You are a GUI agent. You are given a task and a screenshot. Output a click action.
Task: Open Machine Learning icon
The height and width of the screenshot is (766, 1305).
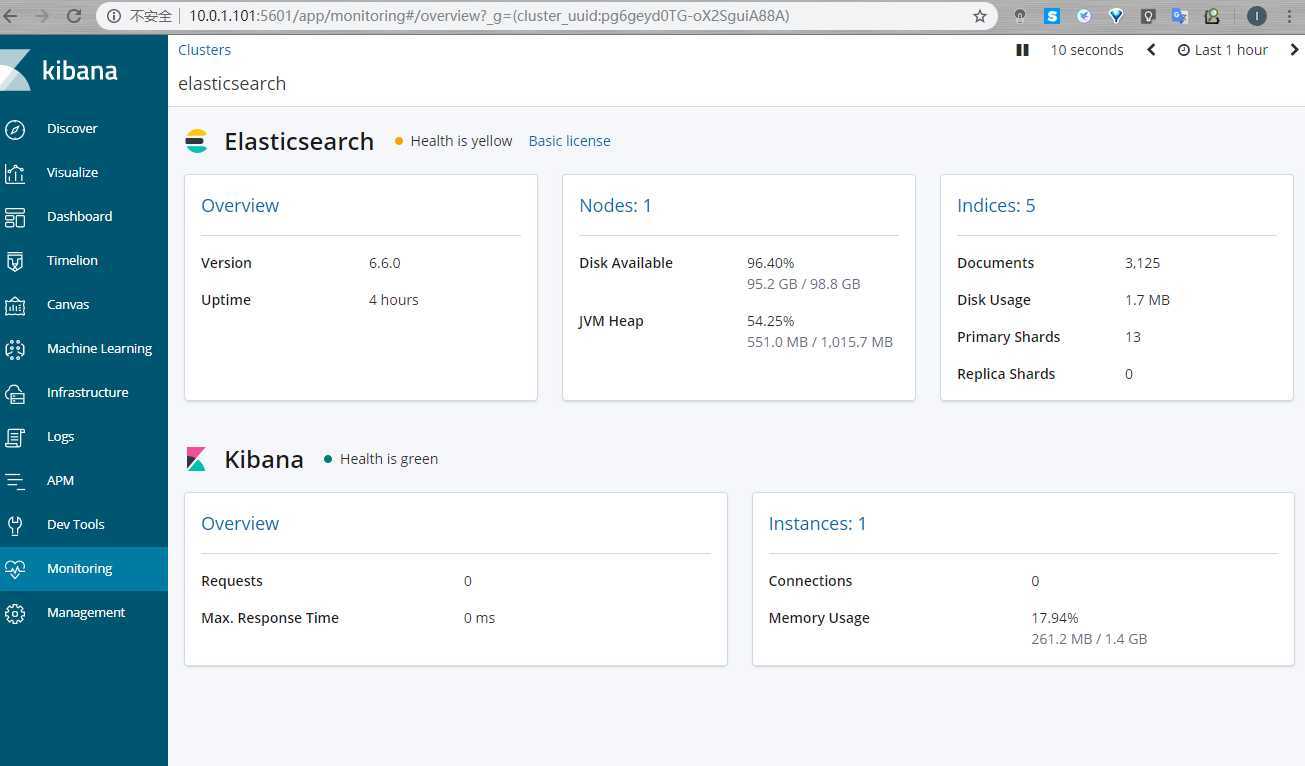(15, 349)
